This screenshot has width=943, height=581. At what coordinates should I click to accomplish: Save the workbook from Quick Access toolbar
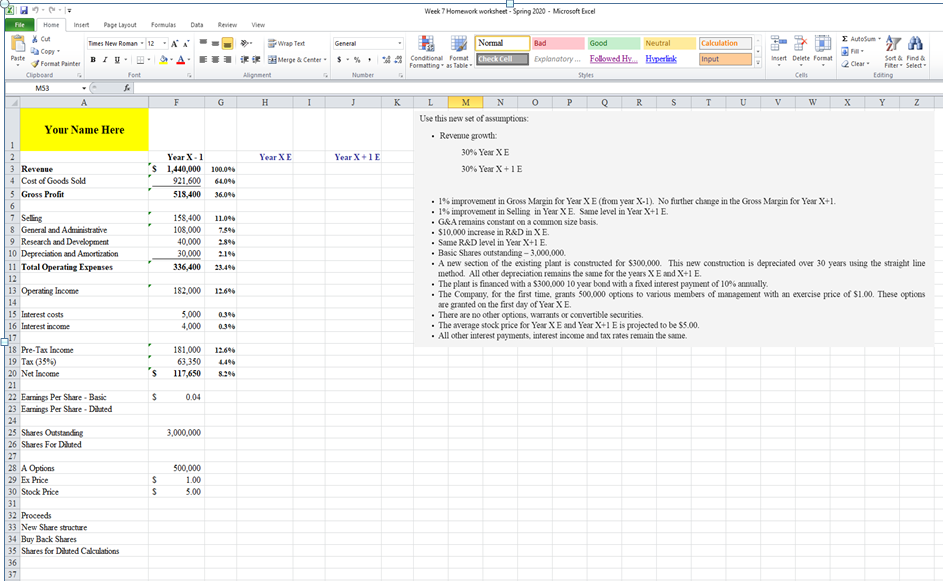coord(22,8)
